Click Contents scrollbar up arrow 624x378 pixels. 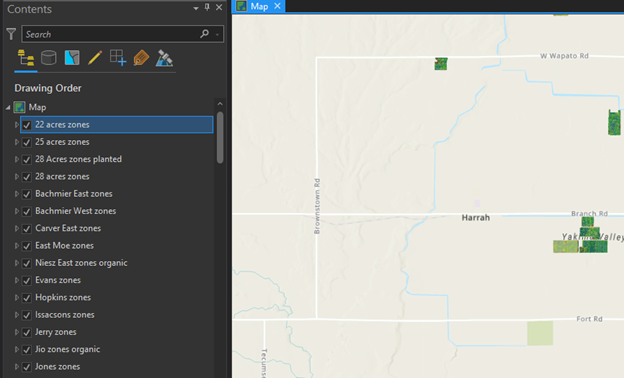[220, 104]
